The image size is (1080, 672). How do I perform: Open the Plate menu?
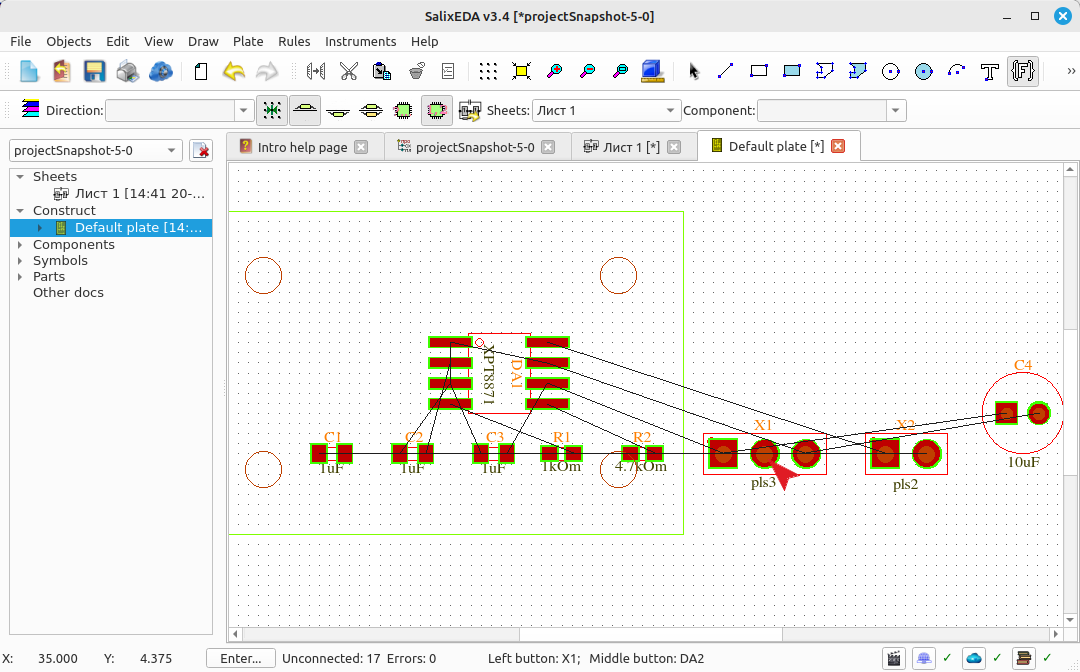[x=248, y=41]
